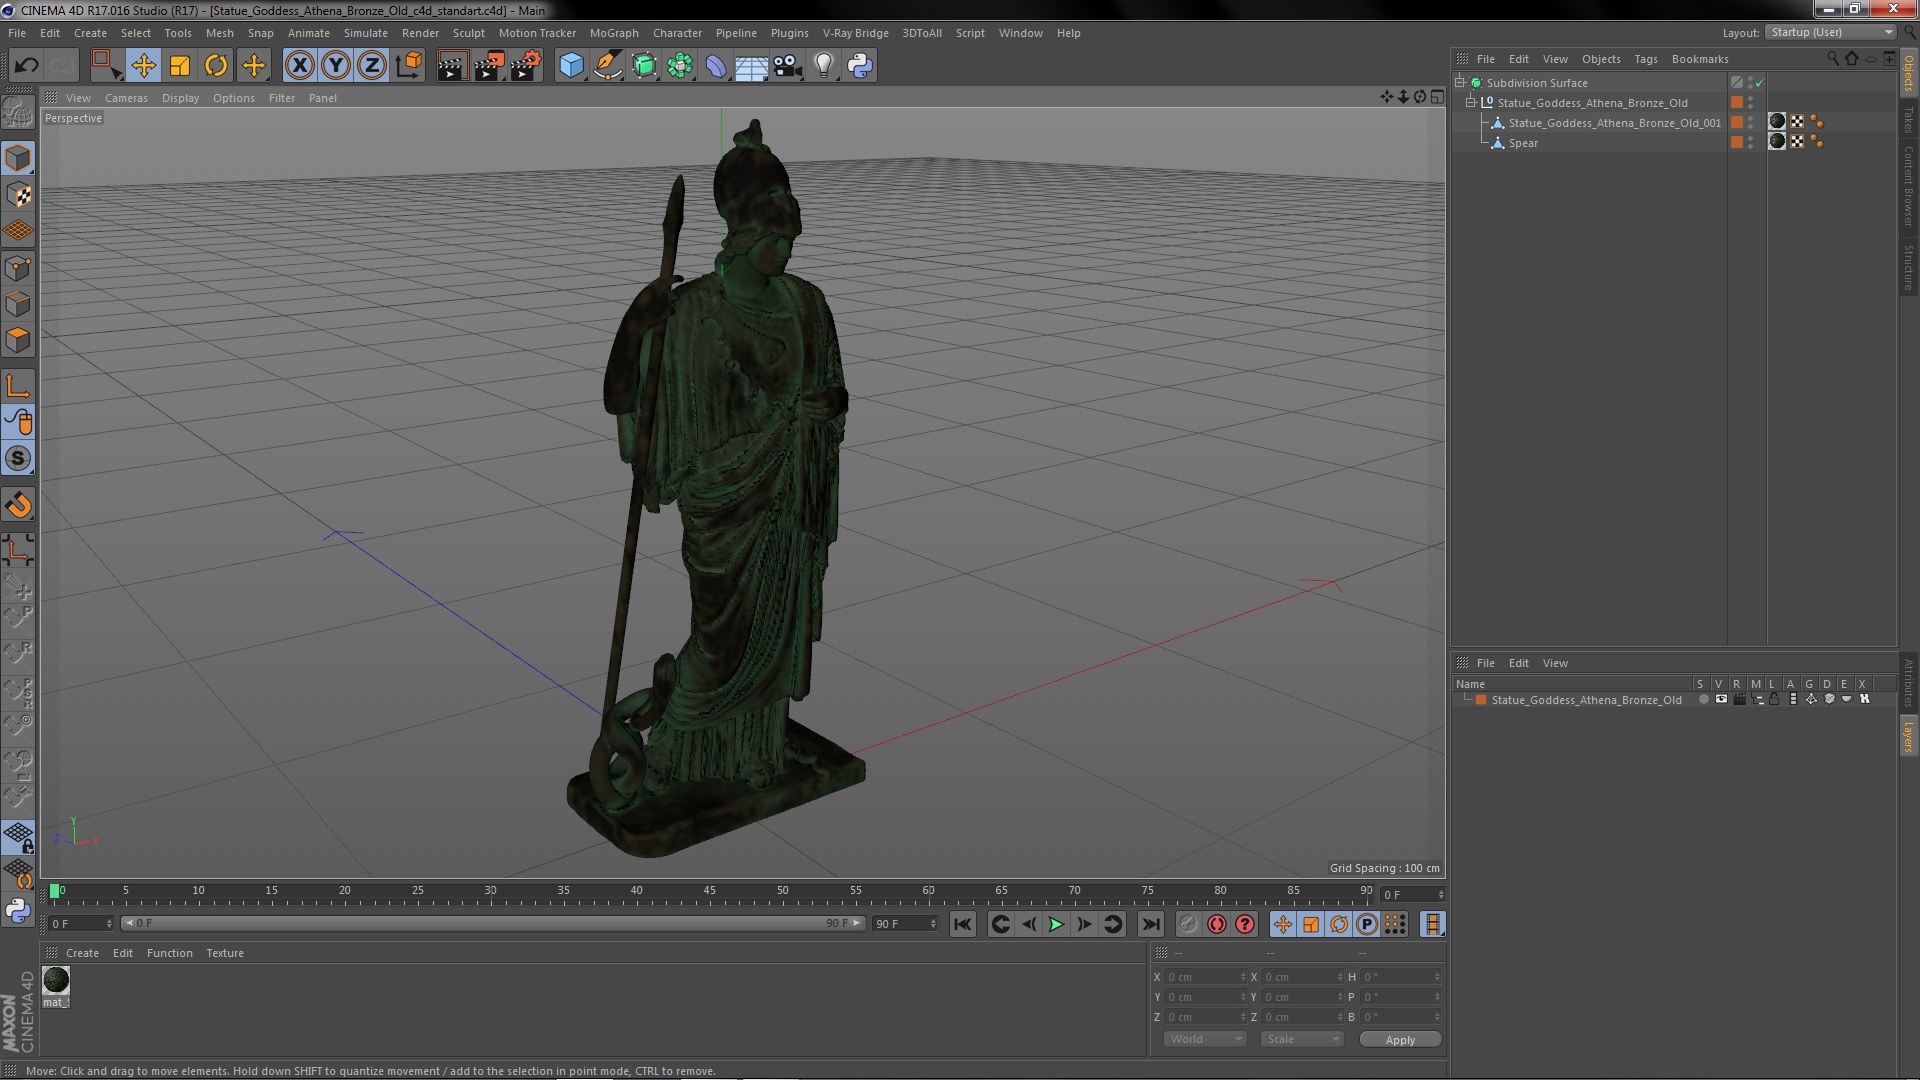The height and width of the screenshot is (1080, 1920).
Task: Click the Scale tool icon
Action: (x=180, y=66)
